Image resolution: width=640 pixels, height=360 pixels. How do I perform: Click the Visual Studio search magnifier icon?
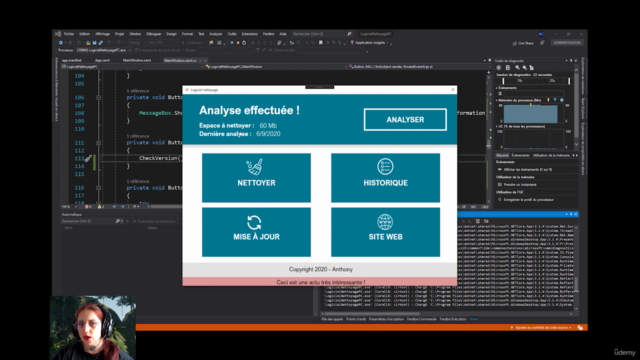click(x=349, y=34)
